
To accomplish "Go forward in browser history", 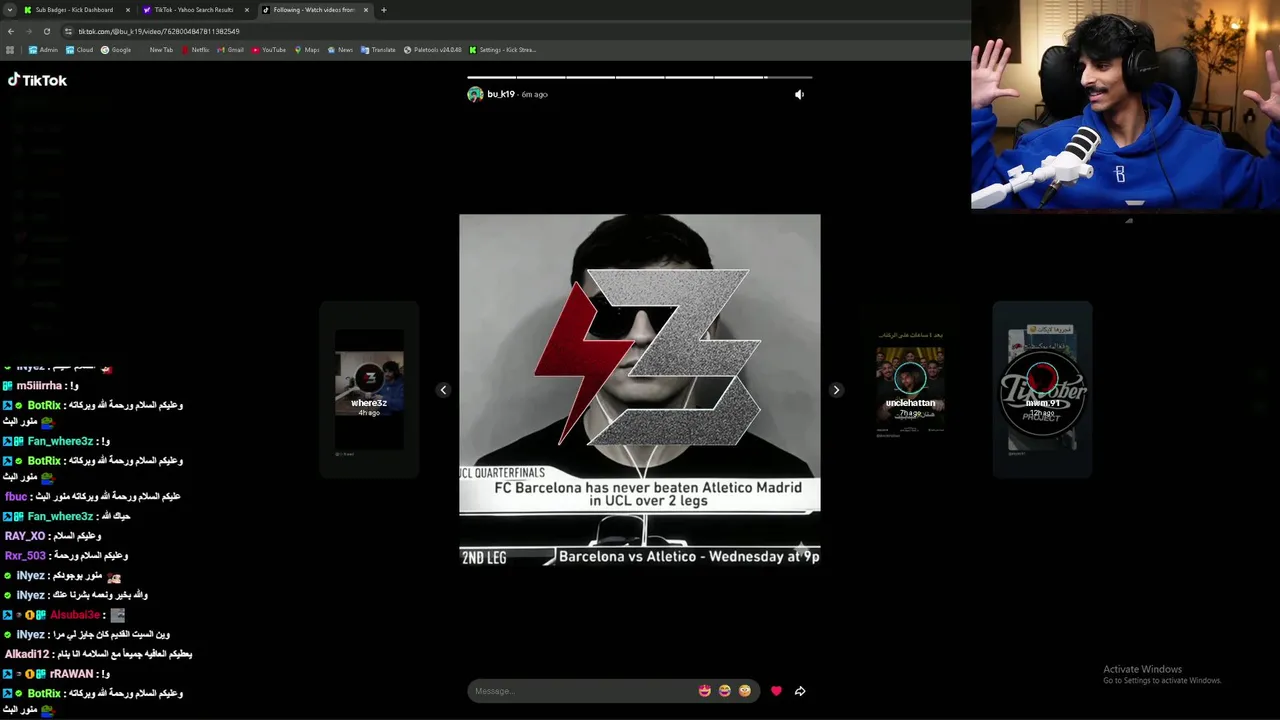I will coord(29,31).
